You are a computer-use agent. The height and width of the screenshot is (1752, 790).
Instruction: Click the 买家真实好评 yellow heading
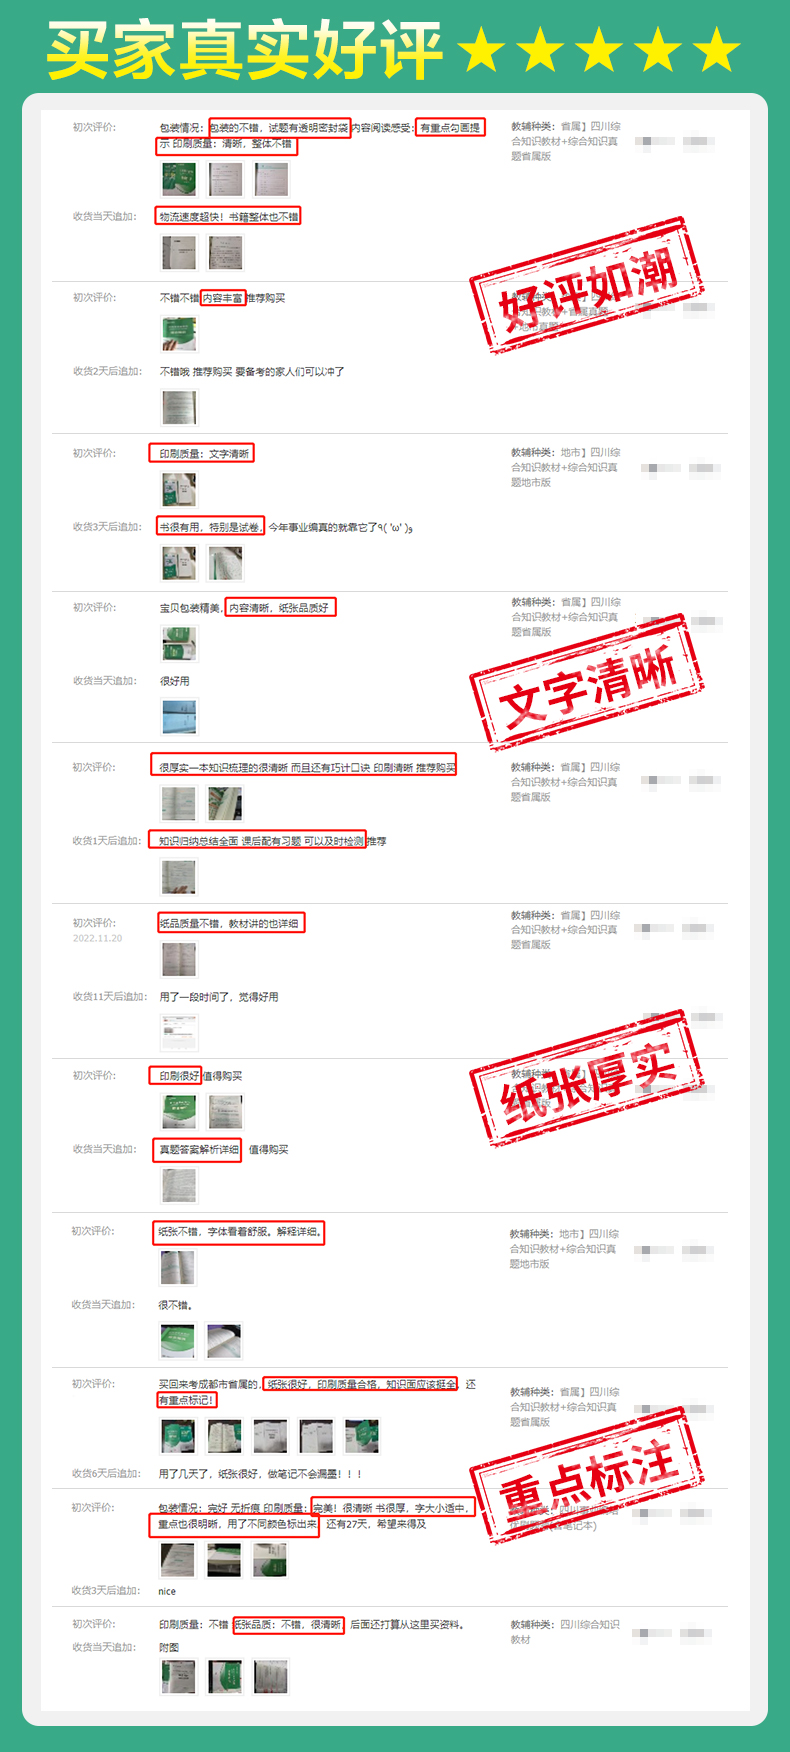(245, 50)
